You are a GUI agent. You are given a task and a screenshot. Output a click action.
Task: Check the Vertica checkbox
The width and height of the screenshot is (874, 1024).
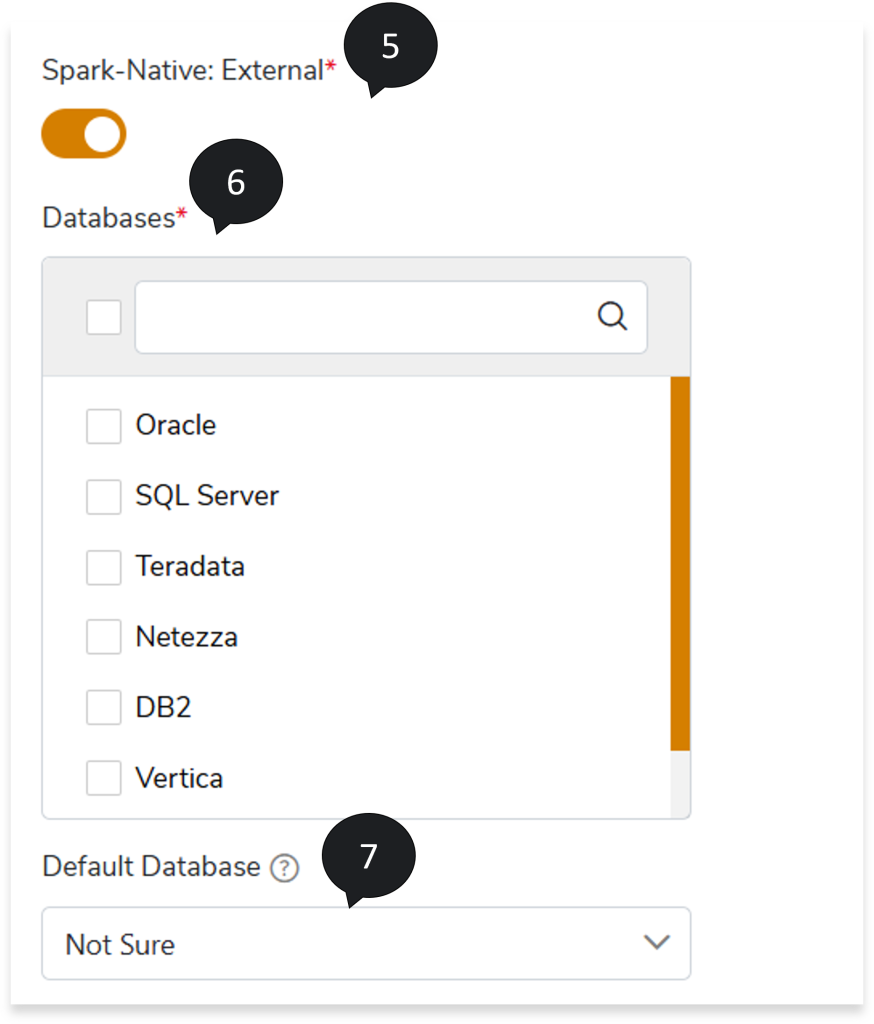click(104, 778)
